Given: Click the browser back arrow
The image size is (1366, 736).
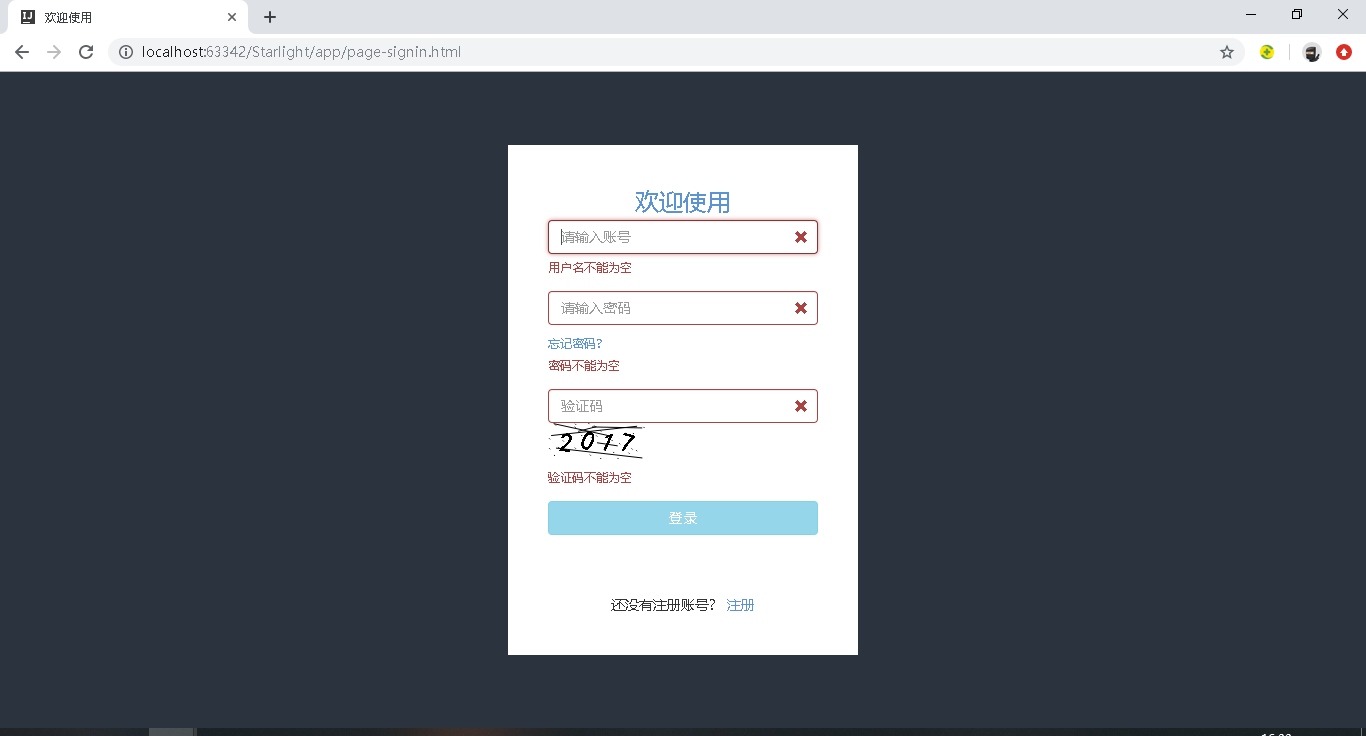Looking at the screenshot, I should pyautogui.click(x=22, y=52).
